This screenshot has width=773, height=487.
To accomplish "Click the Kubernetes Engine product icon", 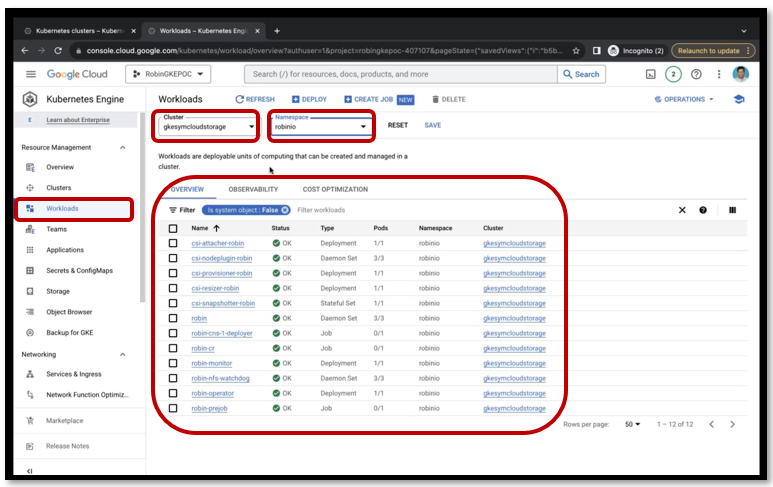I will [30, 99].
